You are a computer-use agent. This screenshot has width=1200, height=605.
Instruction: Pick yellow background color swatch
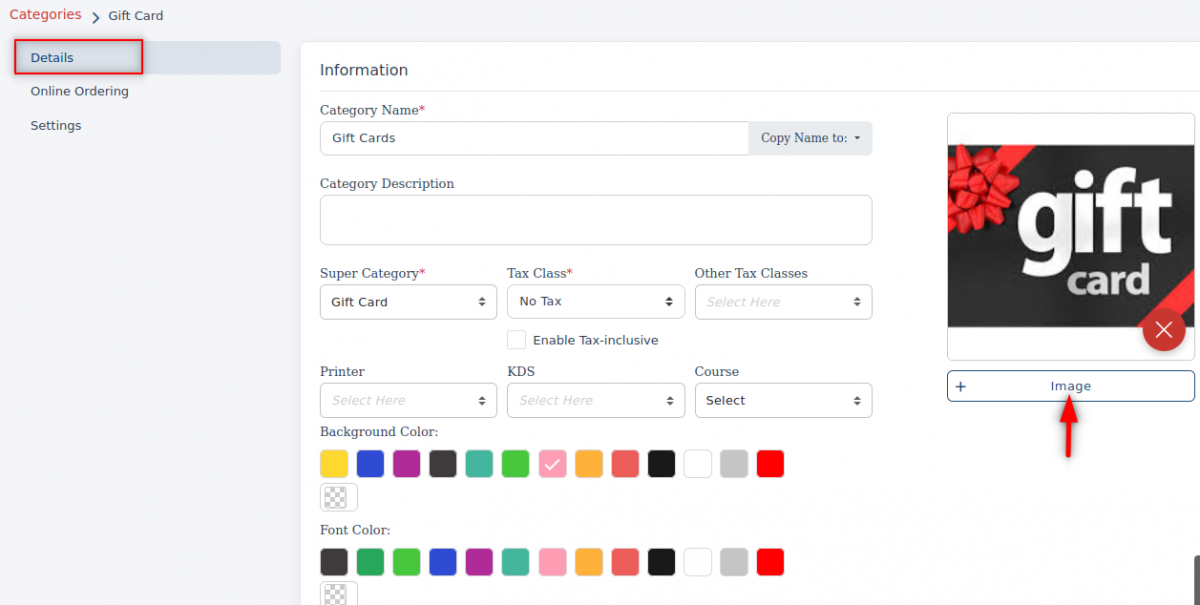pyautogui.click(x=334, y=464)
